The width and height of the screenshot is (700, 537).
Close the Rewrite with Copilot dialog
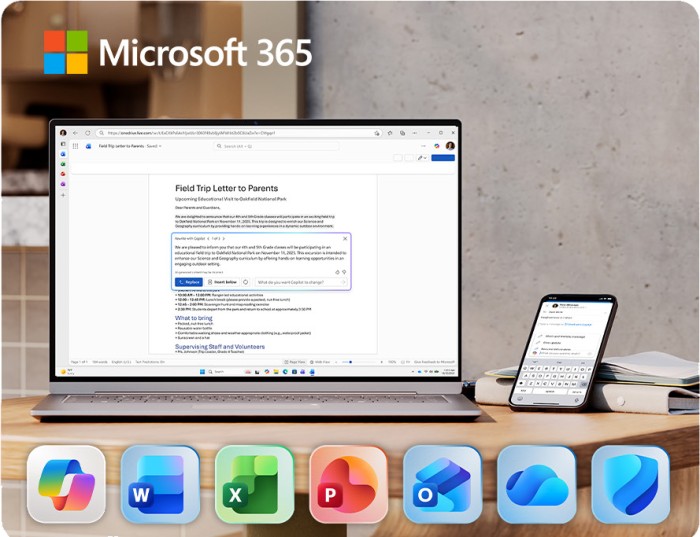coord(345,238)
